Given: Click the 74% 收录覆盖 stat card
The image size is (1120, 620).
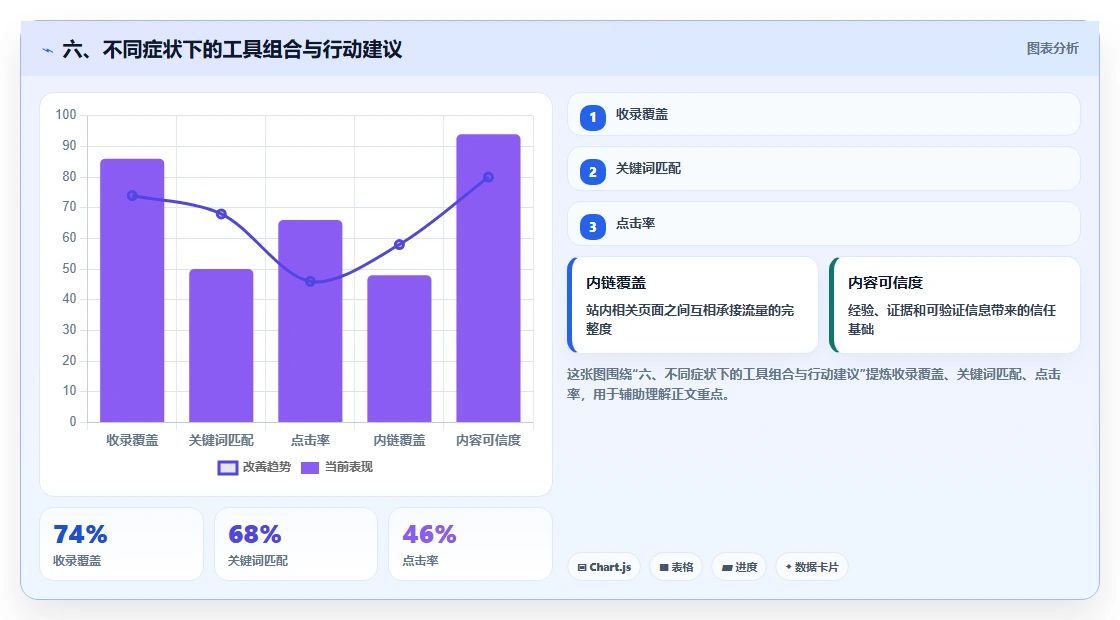Looking at the screenshot, I should coord(121,544).
